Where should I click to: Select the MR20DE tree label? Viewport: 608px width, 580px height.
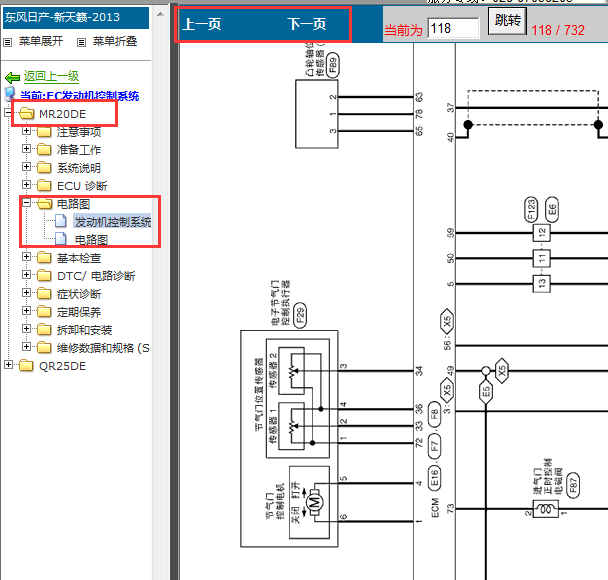62,114
